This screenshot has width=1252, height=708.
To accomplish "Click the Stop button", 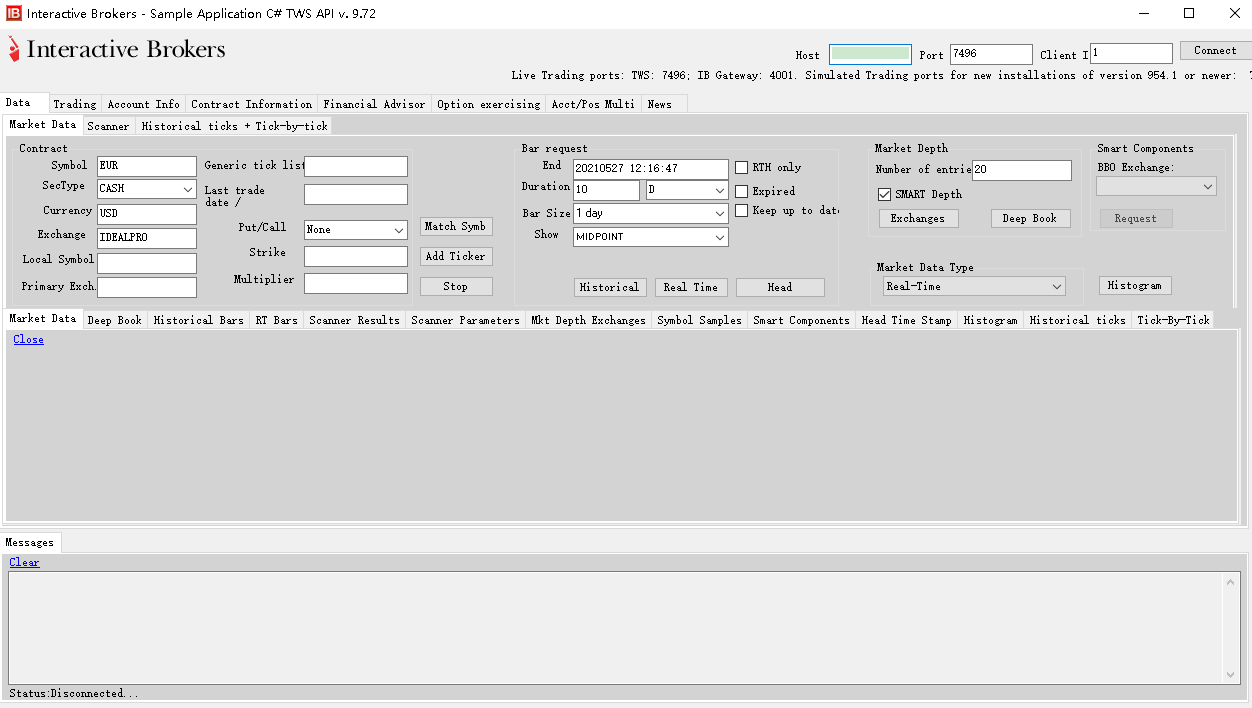I will 456,287.
